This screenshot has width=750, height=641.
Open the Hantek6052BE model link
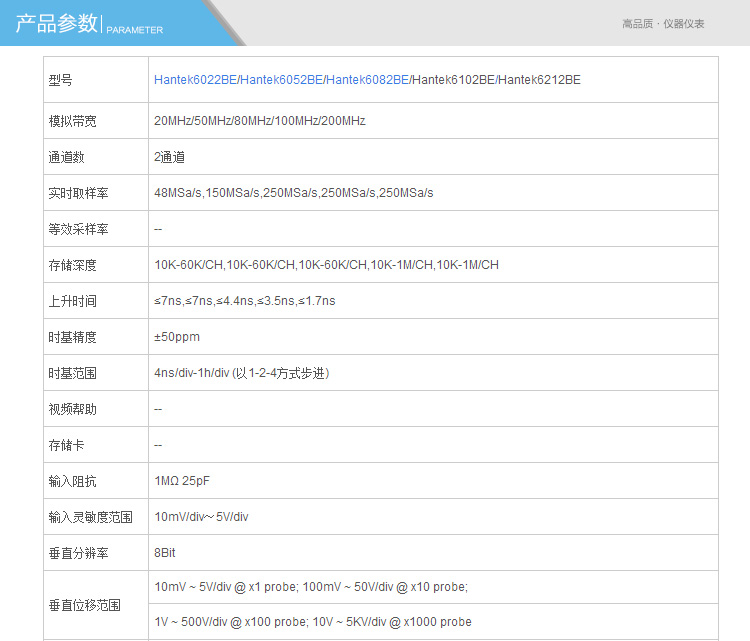(x=281, y=80)
